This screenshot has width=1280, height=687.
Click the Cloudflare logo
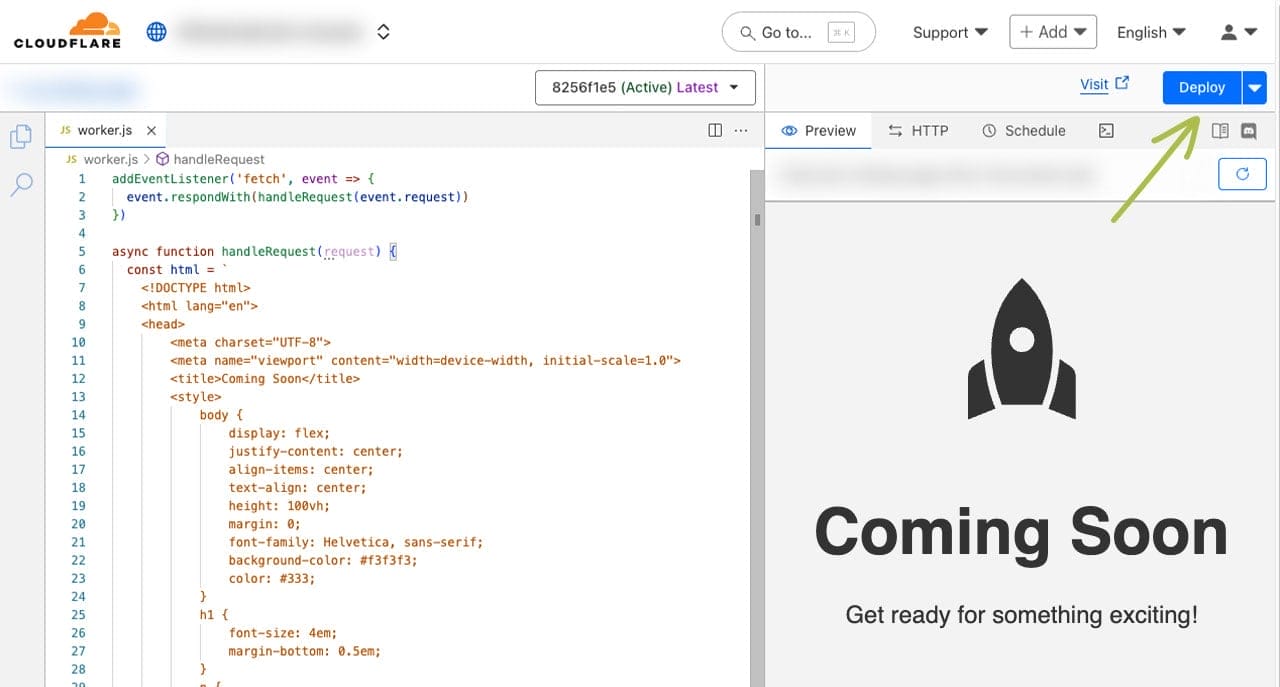(x=67, y=31)
